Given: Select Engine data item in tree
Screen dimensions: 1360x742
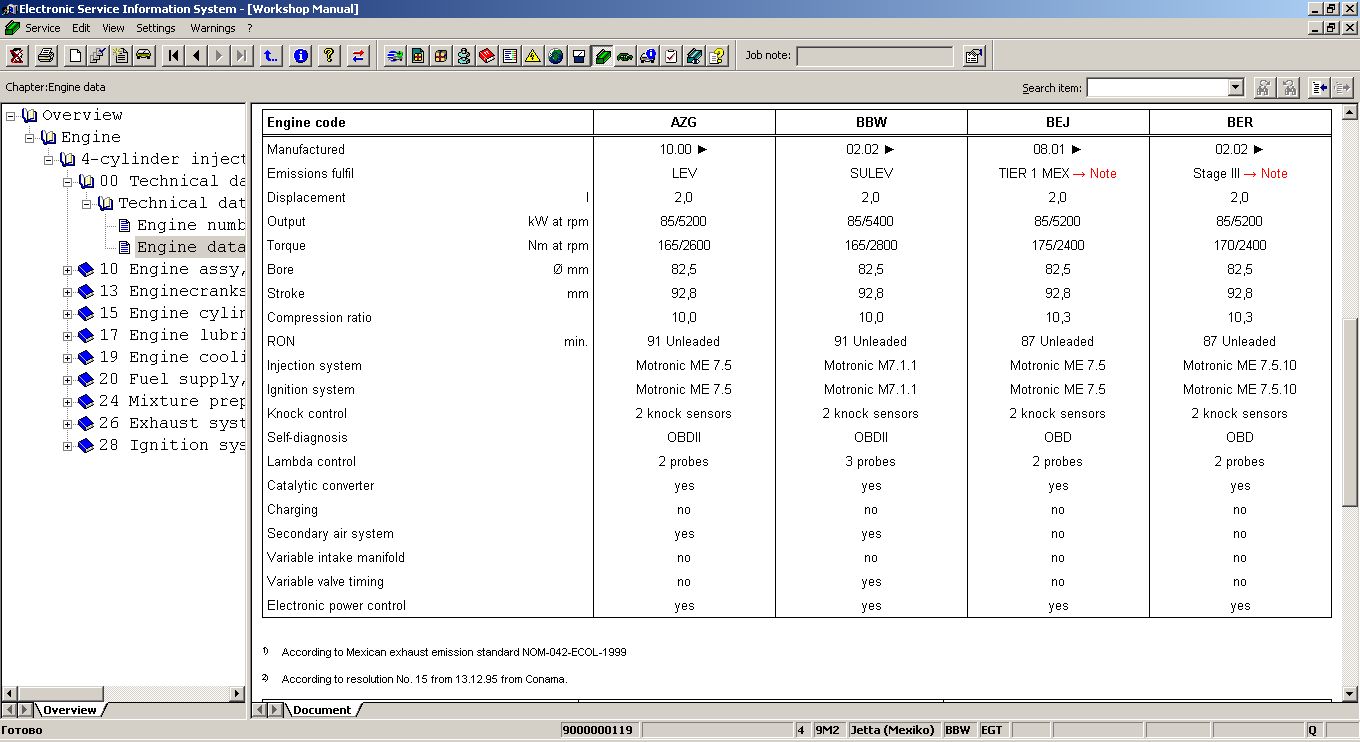Looking at the screenshot, I should point(190,248).
